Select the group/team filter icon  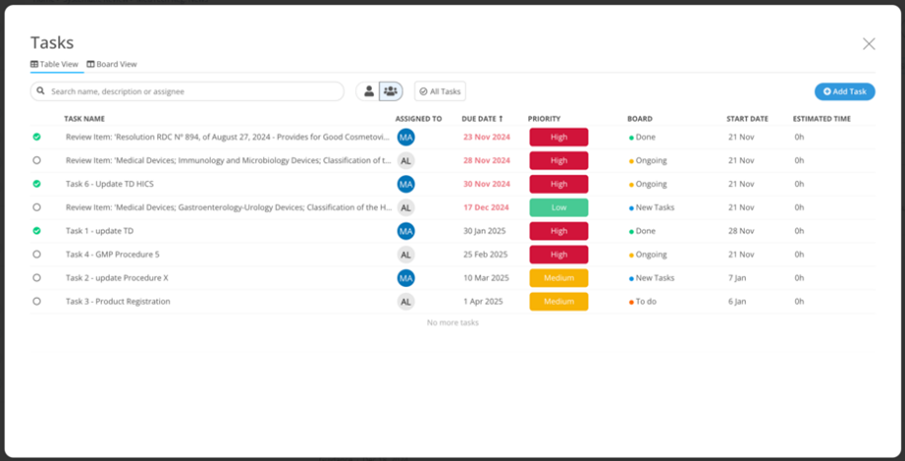tap(391, 91)
